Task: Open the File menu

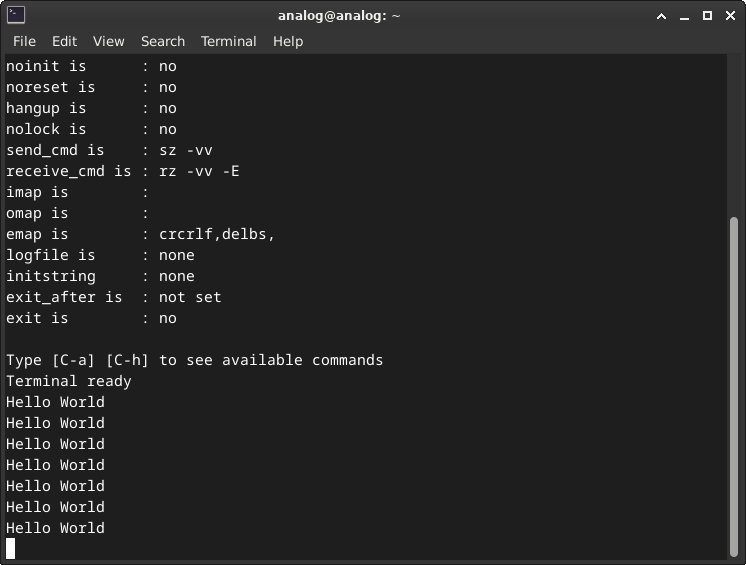Action: point(24,41)
